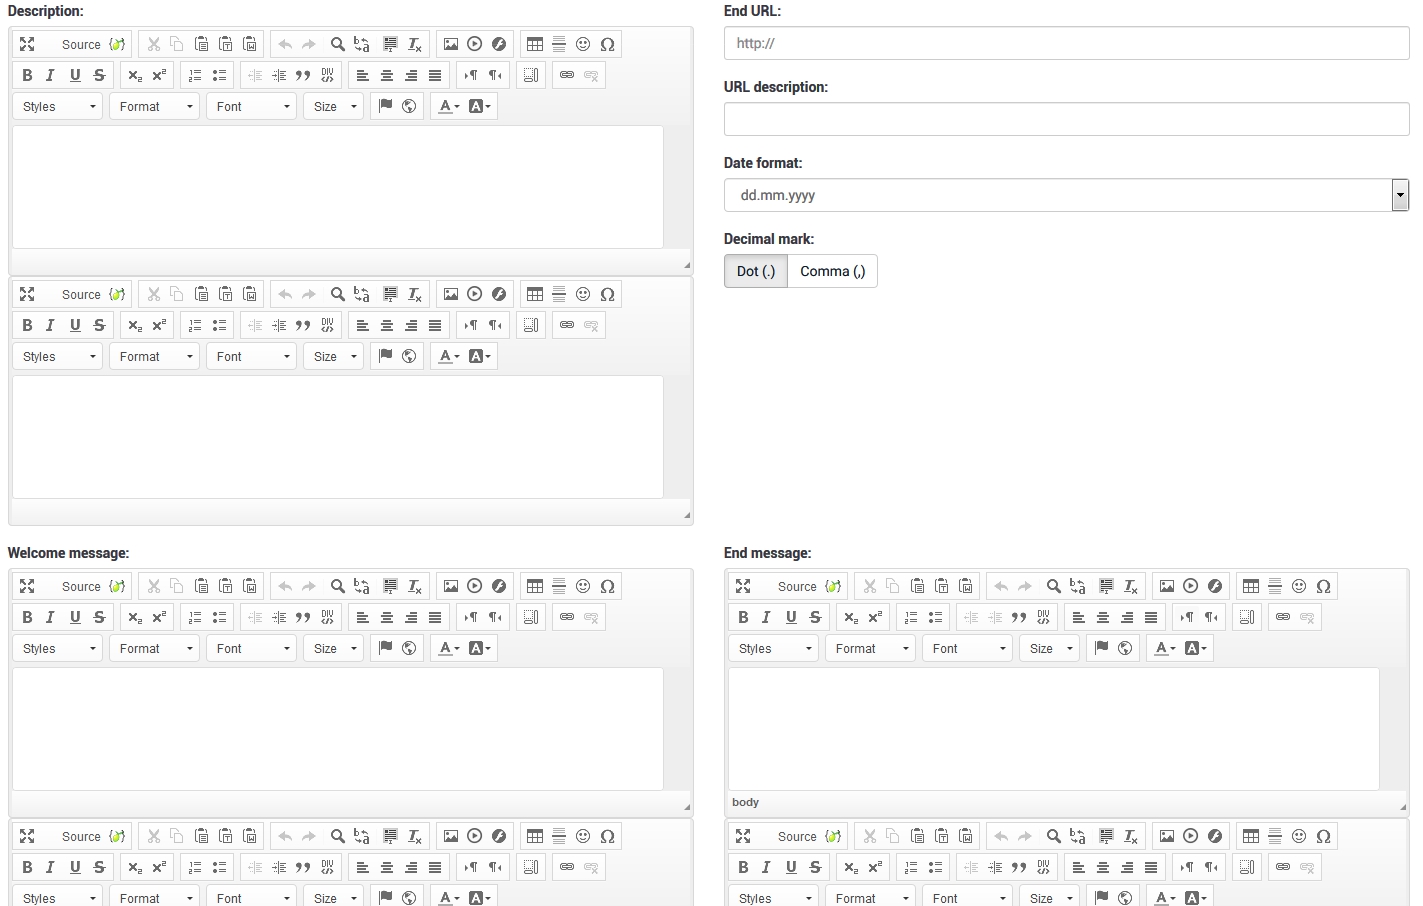Viewport: 1423px width, 906px height.
Task: Apply block quote in lower Description editor
Action: coord(303,325)
